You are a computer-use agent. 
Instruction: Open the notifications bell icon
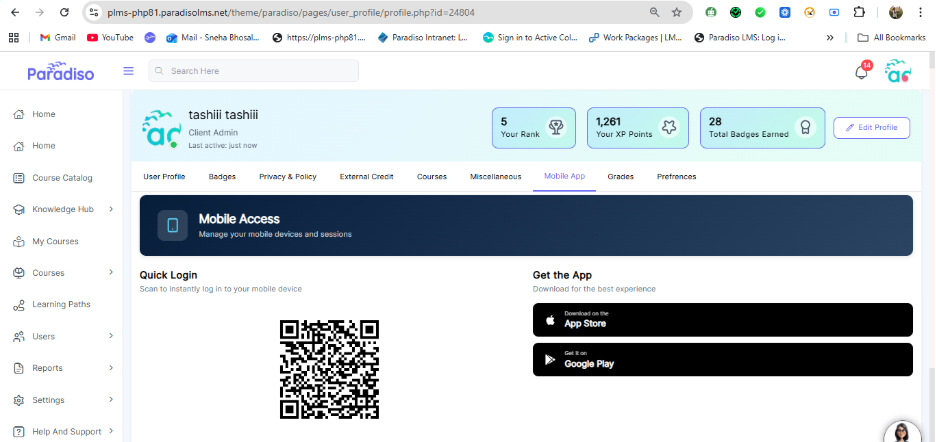pos(861,72)
